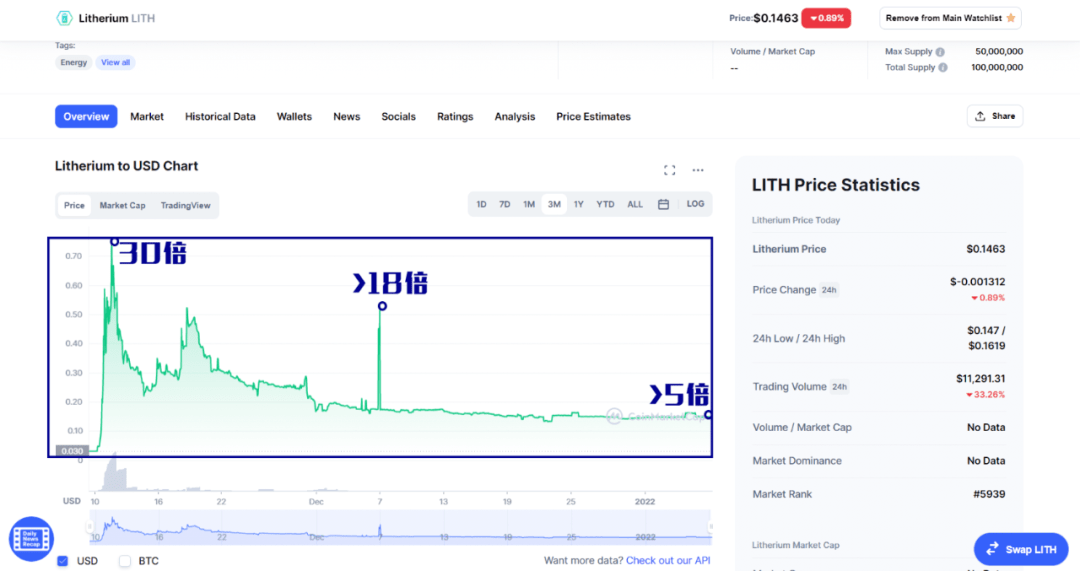Open the Wallets tab
The height and width of the screenshot is (571, 1080).
(x=294, y=116)
